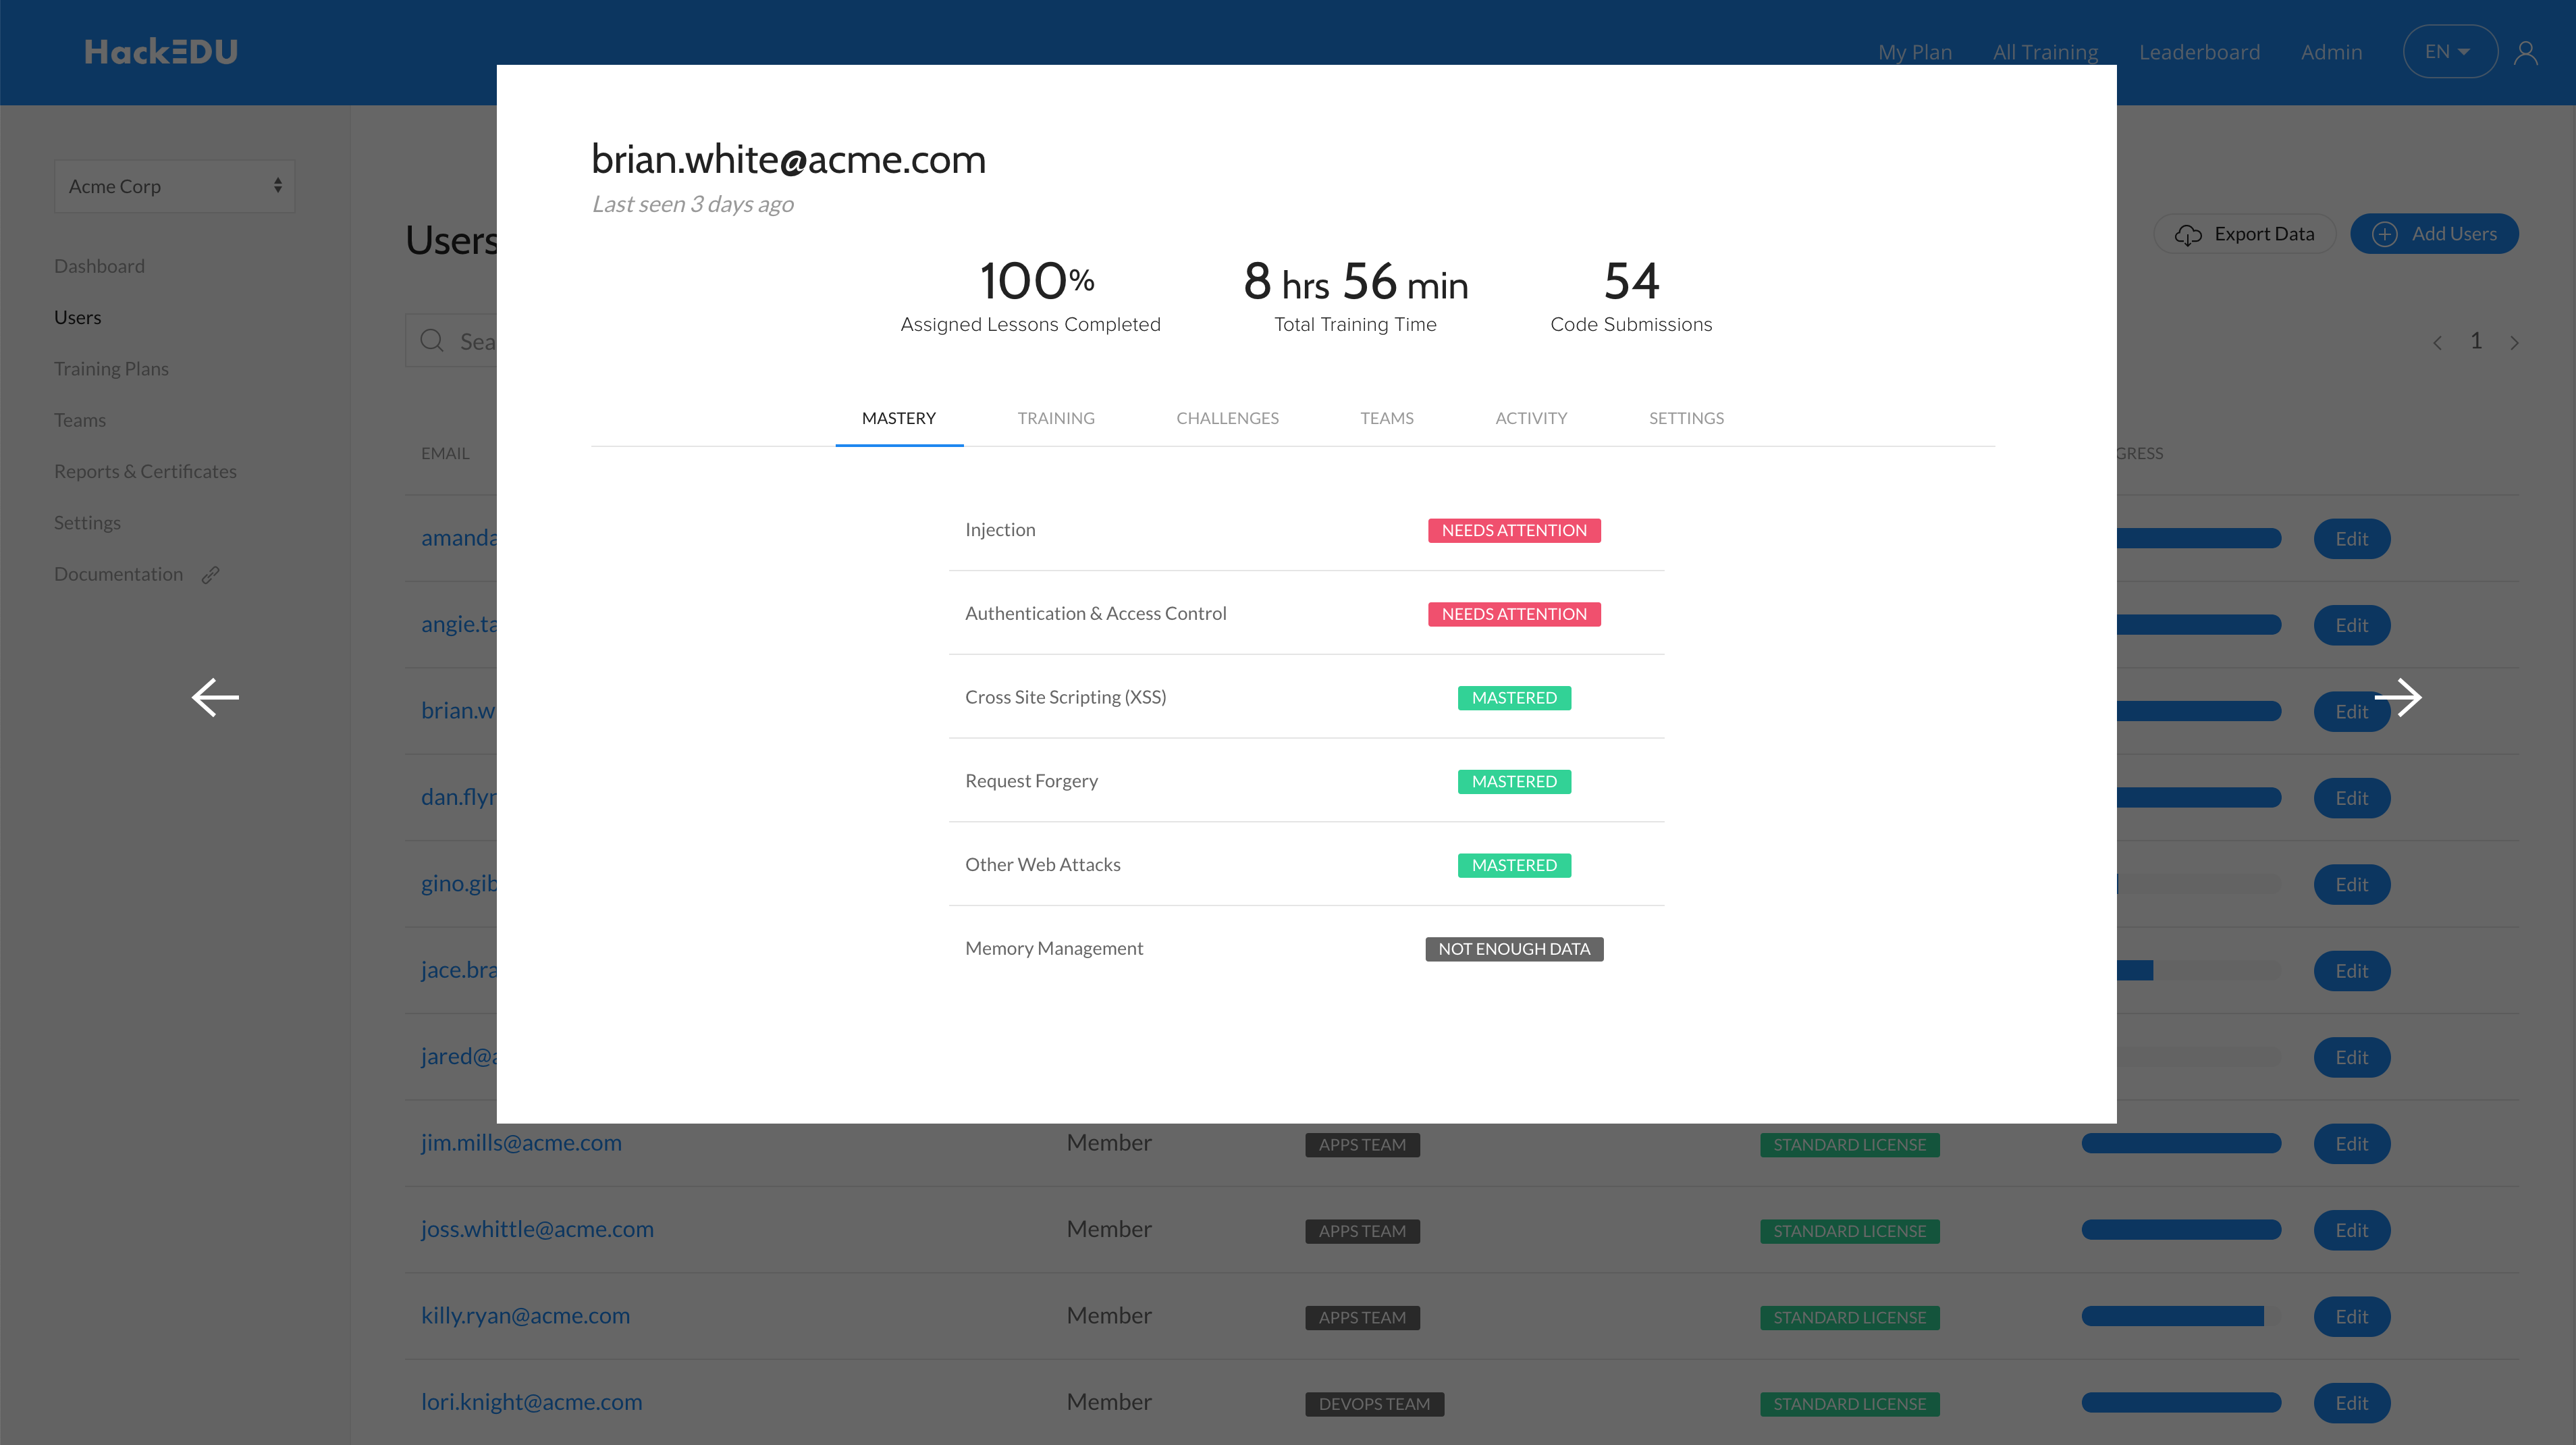The height and width of the screenshot is (1445, 2576).
Task: Switch to the Mastery tab
Action: pyautogui.click(x=899, y=418)
